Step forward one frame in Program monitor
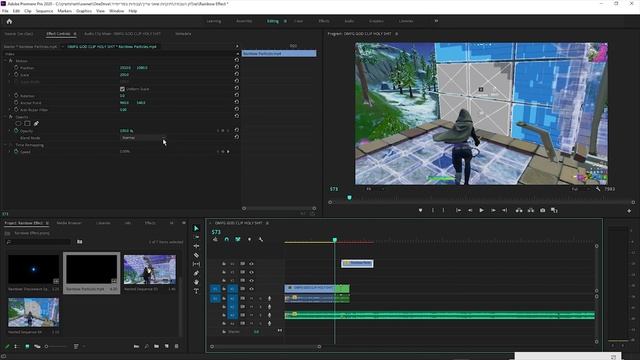The image size is (640, 360). tap(493, 210)
